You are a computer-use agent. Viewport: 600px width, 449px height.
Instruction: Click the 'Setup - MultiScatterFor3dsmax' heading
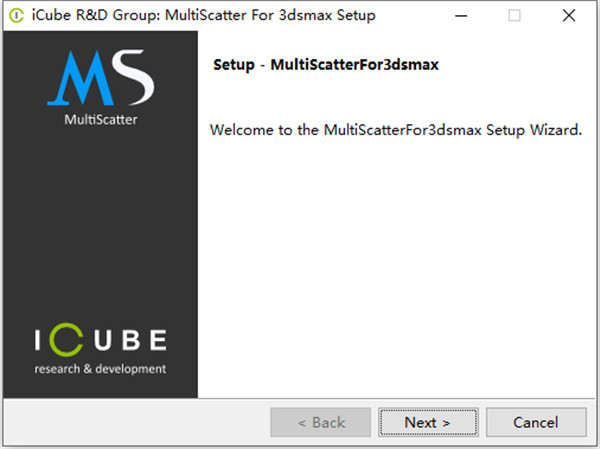tap(326, 64)
